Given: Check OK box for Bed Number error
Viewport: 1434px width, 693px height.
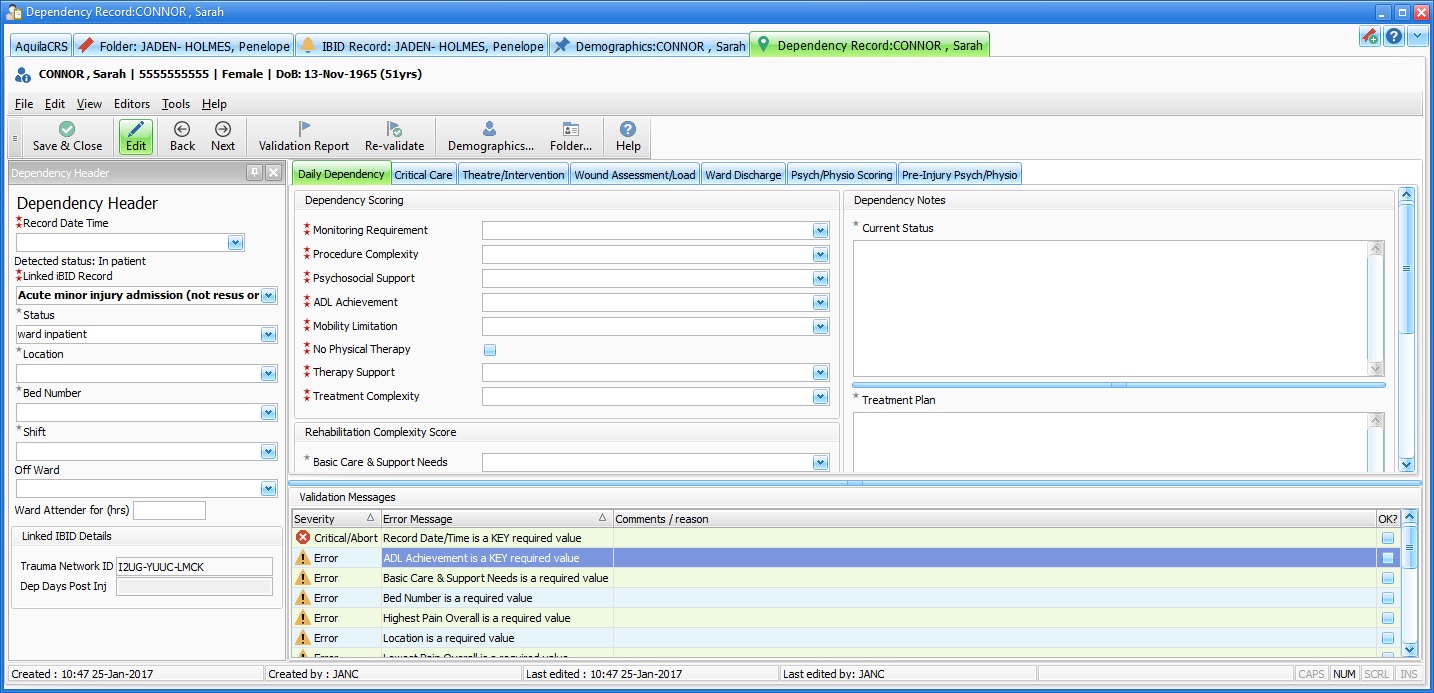Looking at the screenshot, I should pyautogui.click(x=1387, y=598).
